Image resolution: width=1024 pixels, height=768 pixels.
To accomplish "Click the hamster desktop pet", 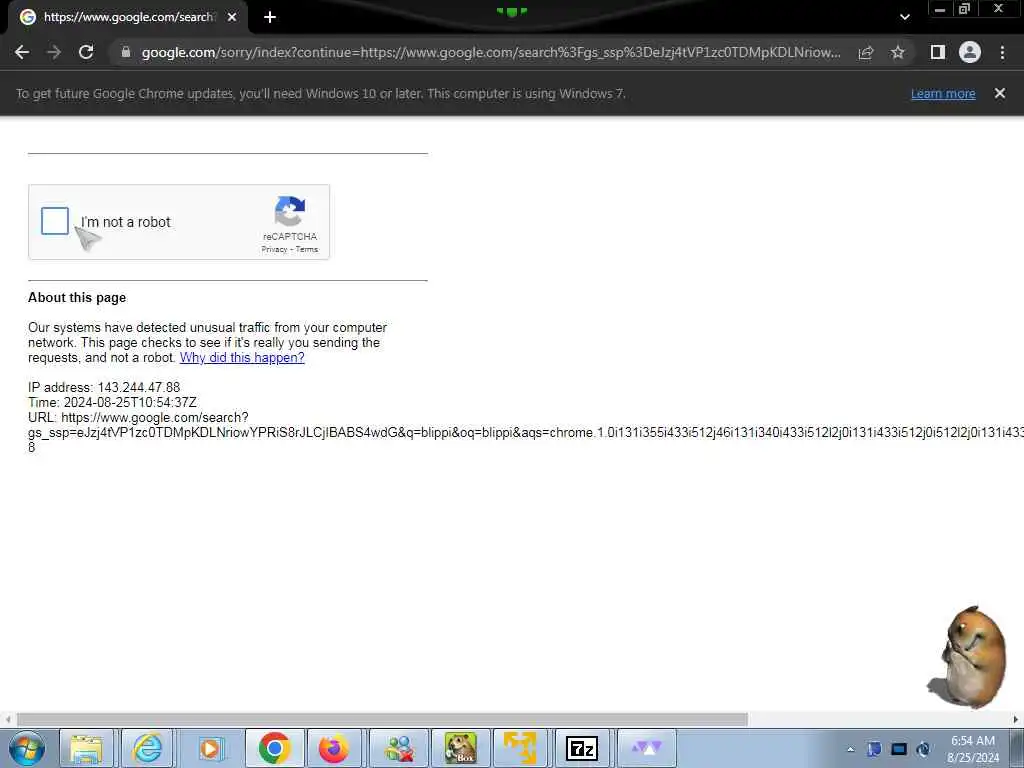I will (968, 657).
